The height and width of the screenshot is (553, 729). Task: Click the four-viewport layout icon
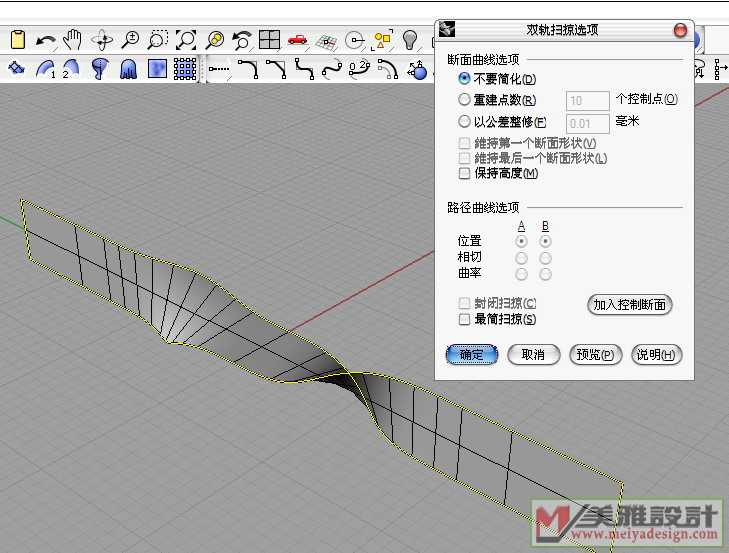(269, 40)
